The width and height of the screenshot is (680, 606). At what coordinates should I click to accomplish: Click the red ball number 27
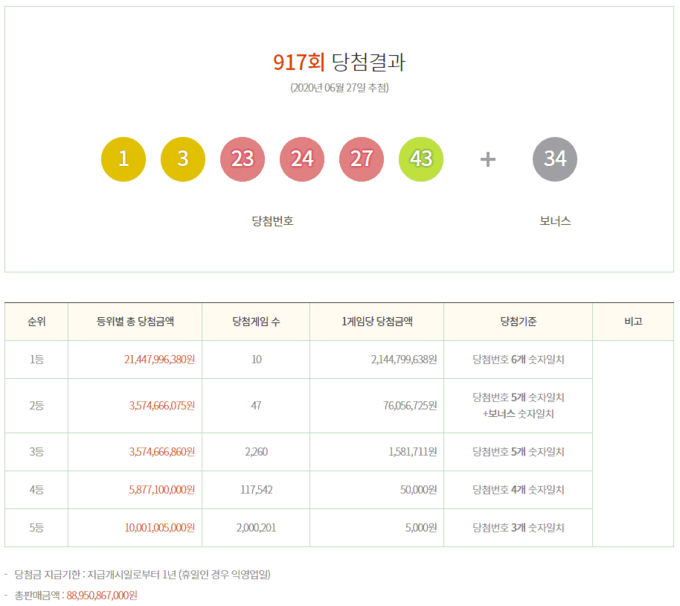(x=361, y=159)
